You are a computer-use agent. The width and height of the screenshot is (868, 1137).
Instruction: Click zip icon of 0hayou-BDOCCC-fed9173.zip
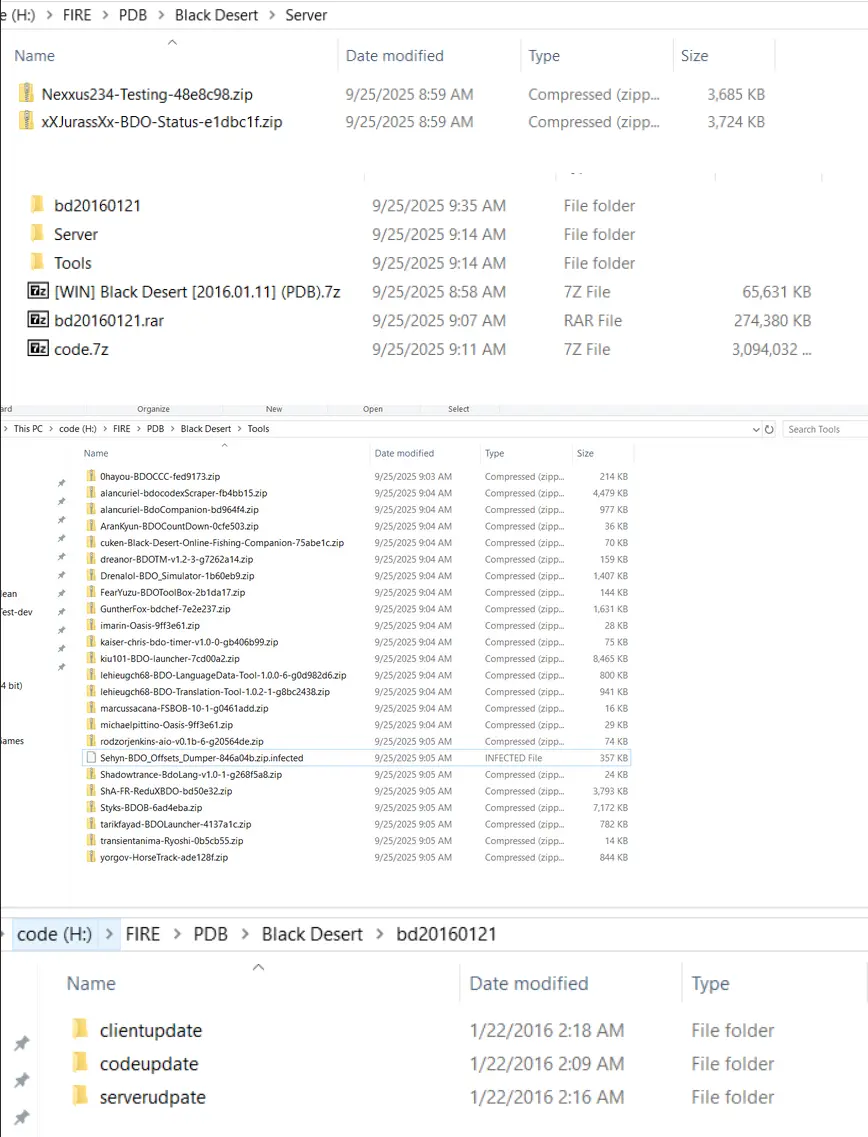[91, 476]
